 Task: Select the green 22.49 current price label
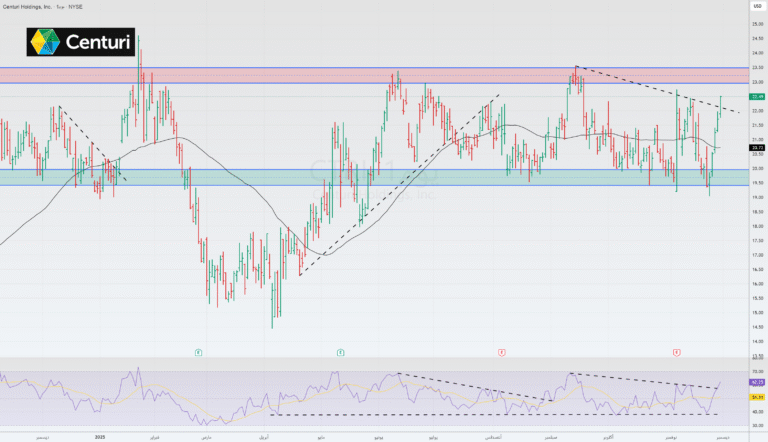[757, 96]
